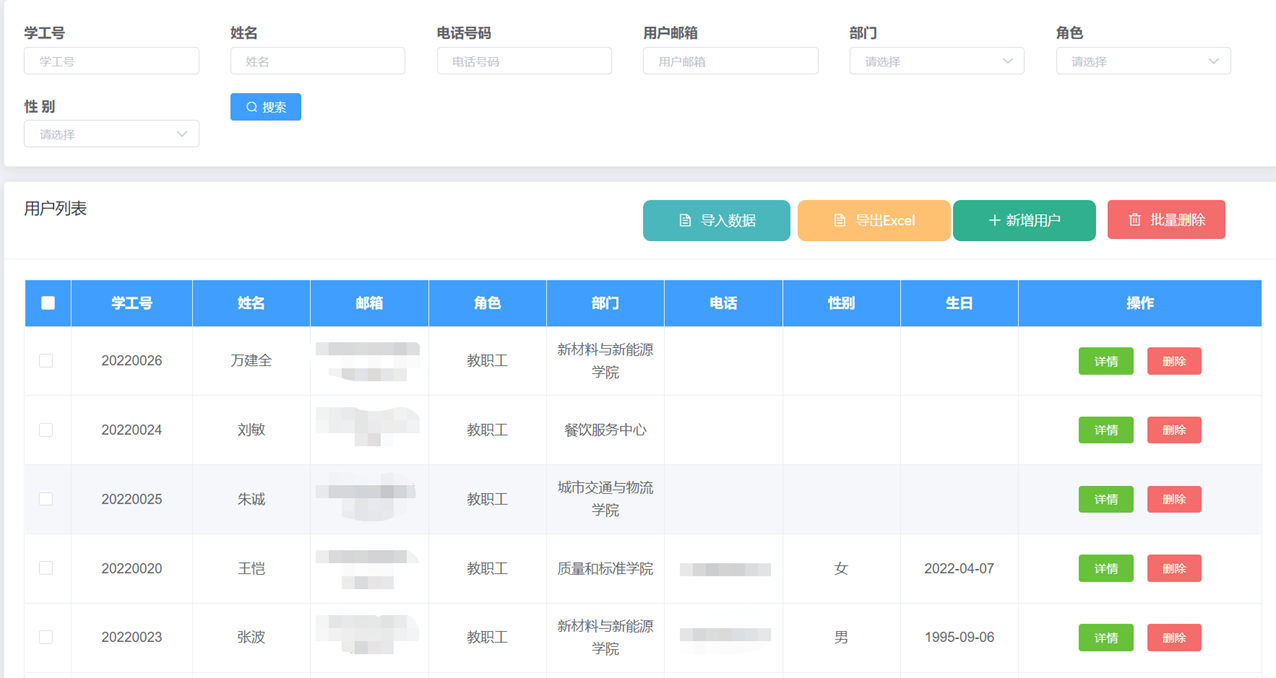Screen dimensions: 1276x678
Task: Open the 部门 dropdown filter
Action: [x=936, y=61]
